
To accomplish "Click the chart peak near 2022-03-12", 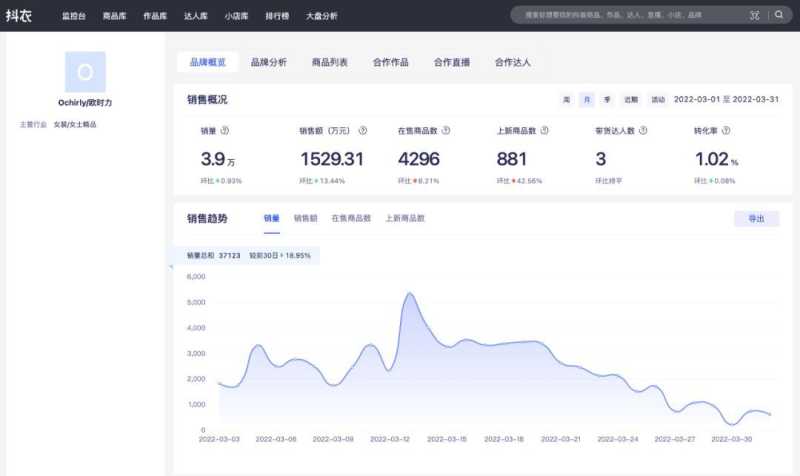I will 410,294.
